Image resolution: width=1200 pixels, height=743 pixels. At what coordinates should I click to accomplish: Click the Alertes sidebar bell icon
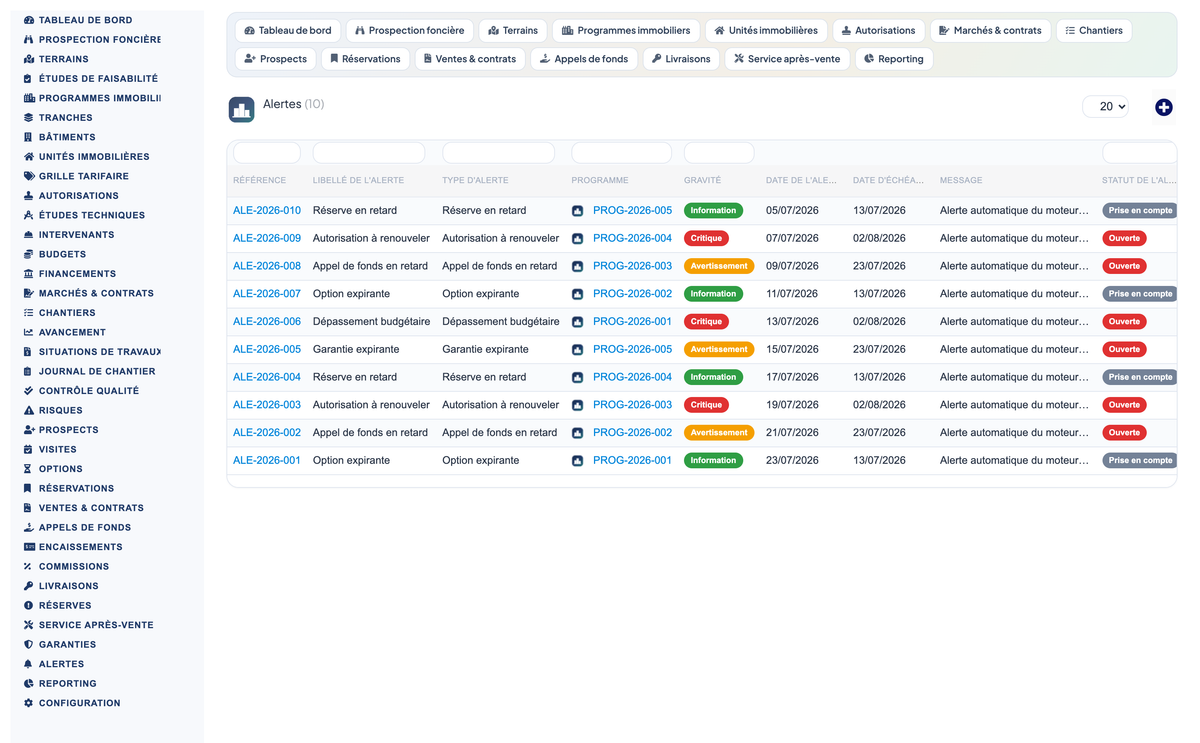pyautogui.click(x=29, y=664)
